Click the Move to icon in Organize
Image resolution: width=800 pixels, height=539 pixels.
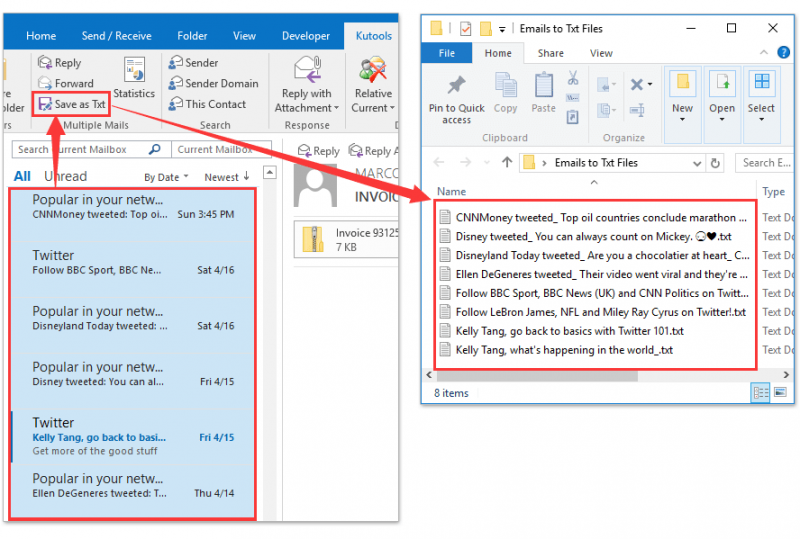coord(606,84)
